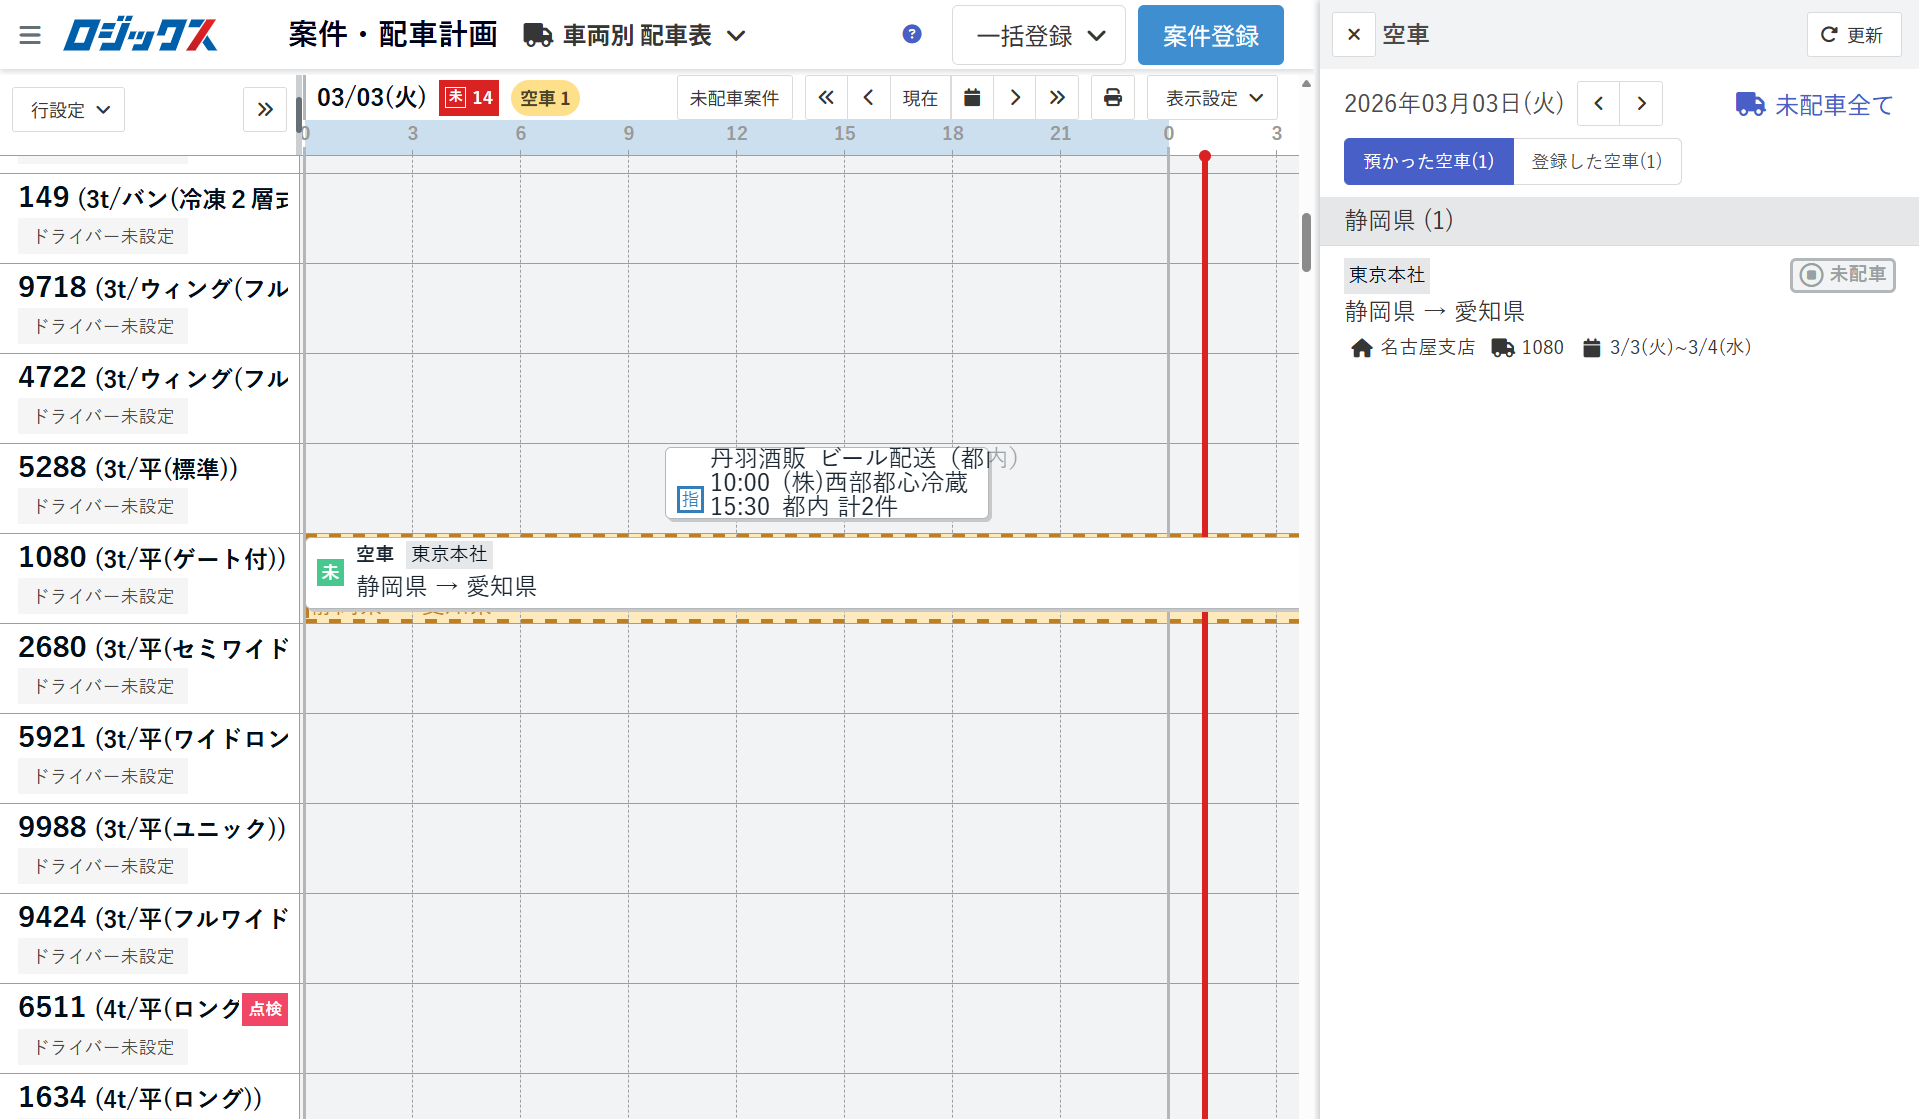
Task: Open the hamburger main menu
Action: tap(30, 36)
